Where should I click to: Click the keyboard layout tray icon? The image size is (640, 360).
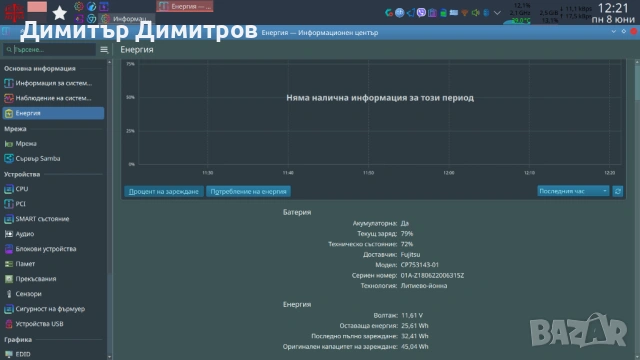coord(454,13)
